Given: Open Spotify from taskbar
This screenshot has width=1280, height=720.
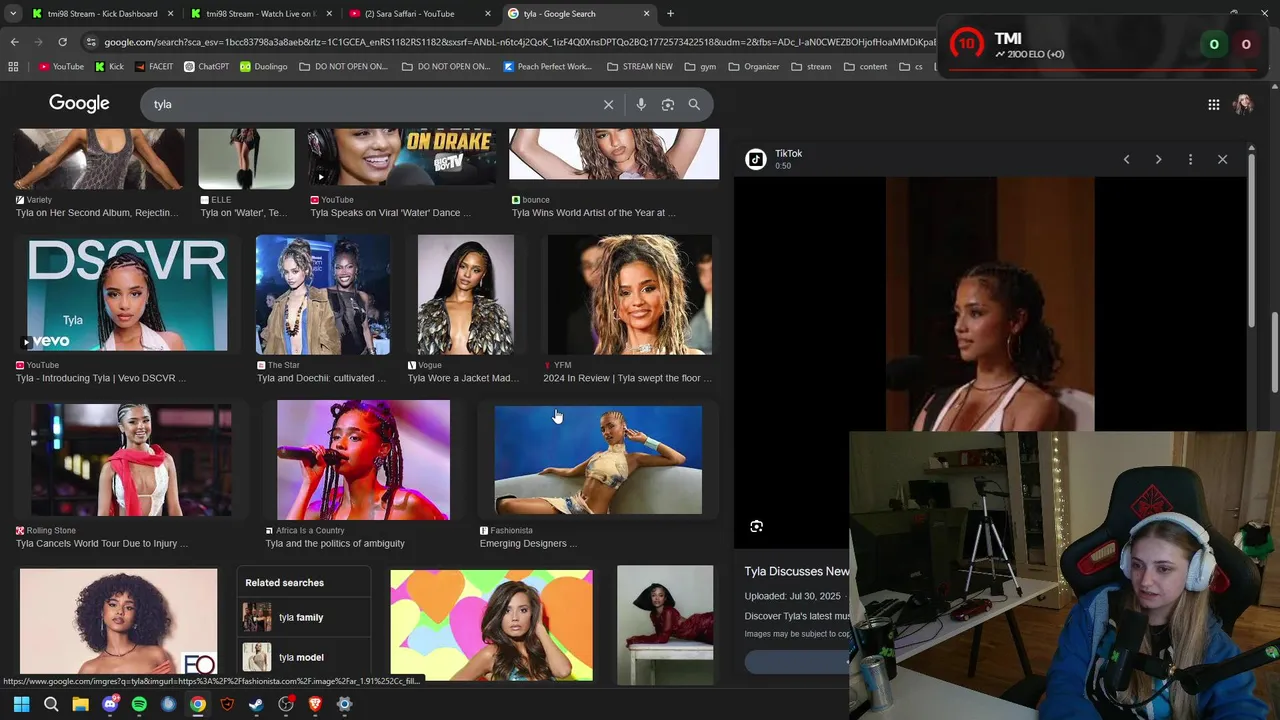Looking at the screenshot, I should pyautogui.click(x=139, y=704).
